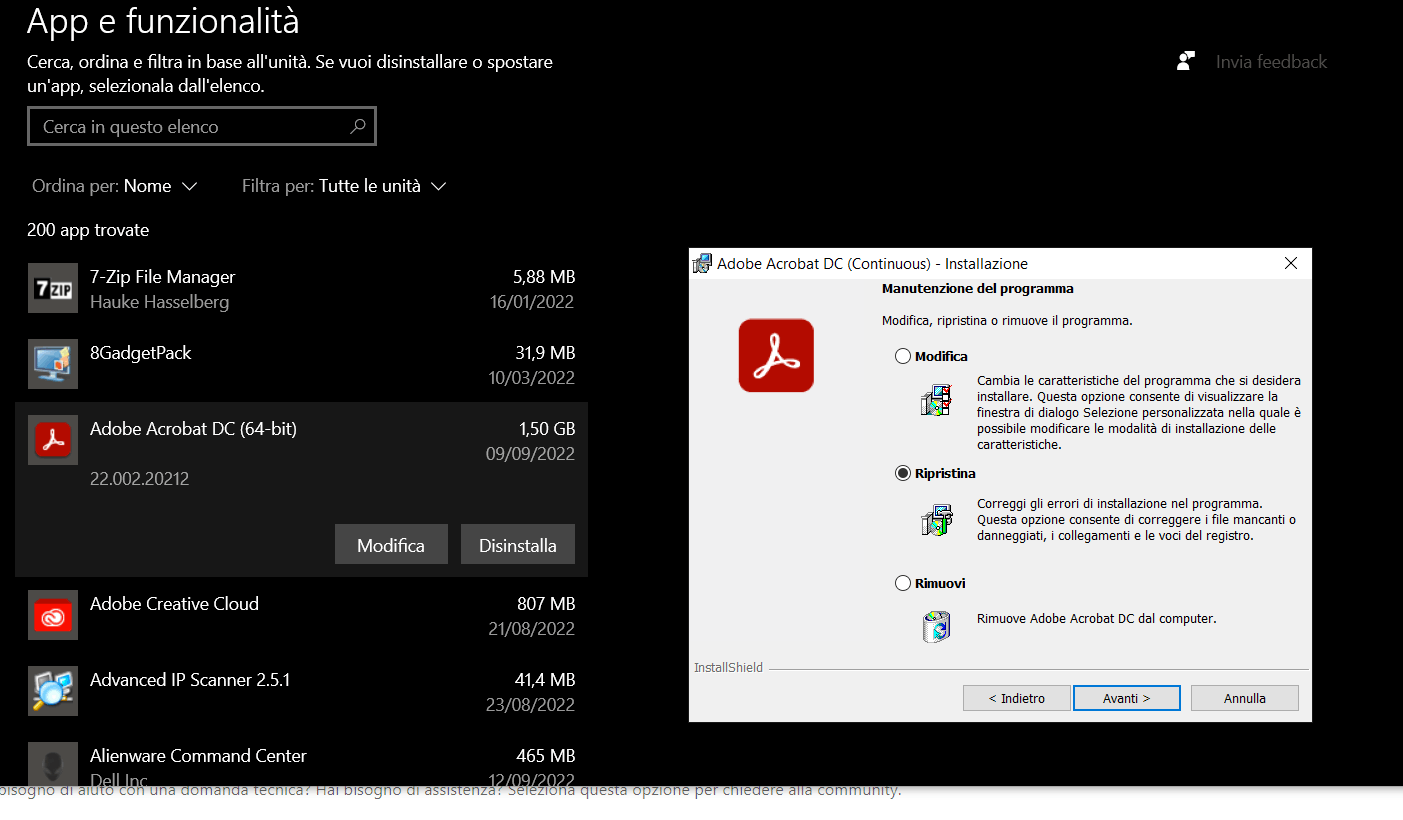Click the Avanti > button

[x=1127, y=698]
